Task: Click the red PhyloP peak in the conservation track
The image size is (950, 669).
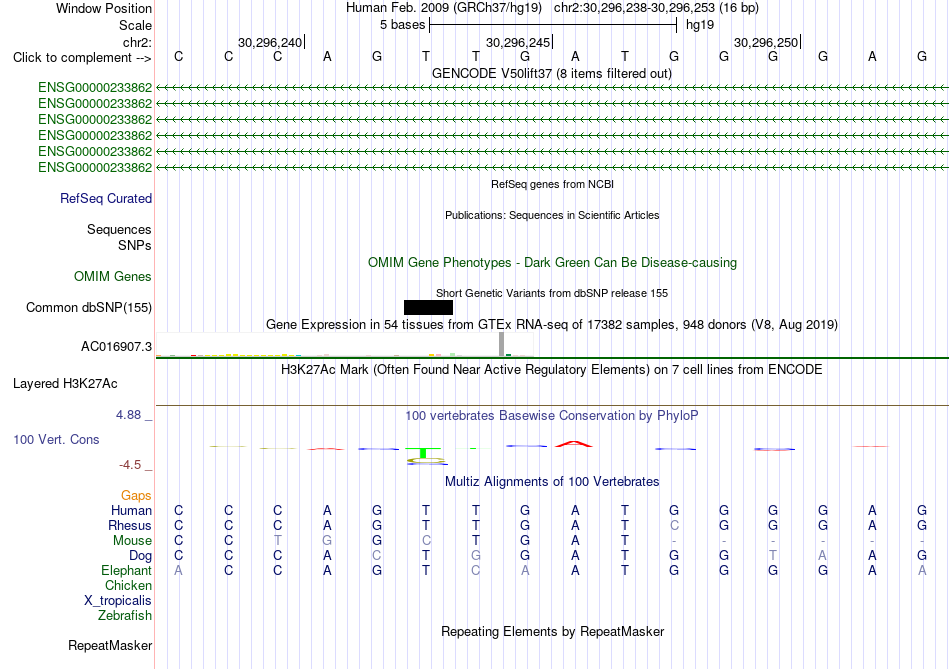Action: [x=574, y=444]
